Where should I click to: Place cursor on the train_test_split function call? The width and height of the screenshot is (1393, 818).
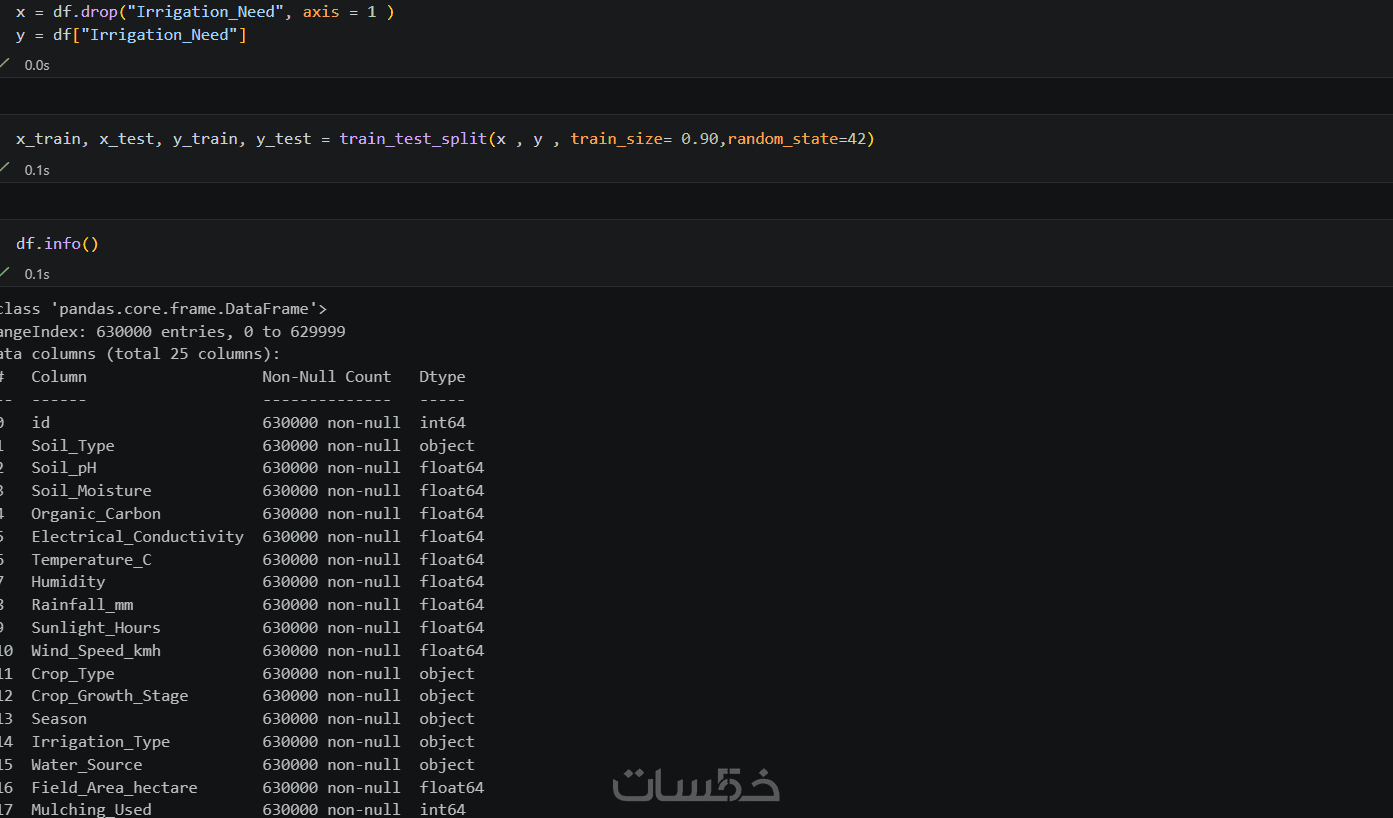click(x=414, y=139)
